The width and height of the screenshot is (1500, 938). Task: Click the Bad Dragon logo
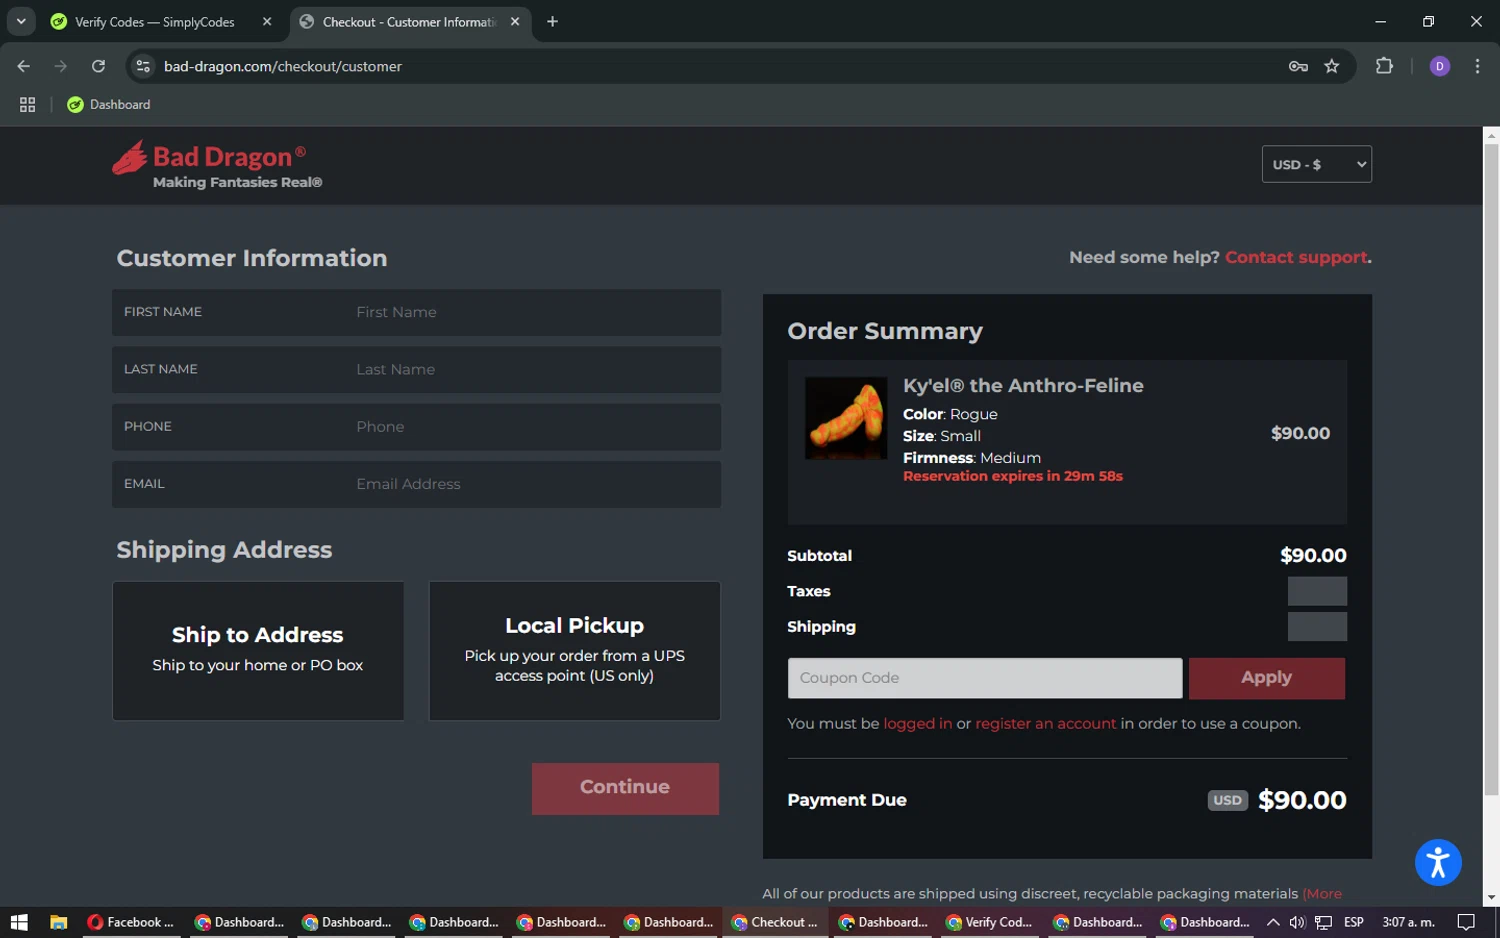point(217,166)
